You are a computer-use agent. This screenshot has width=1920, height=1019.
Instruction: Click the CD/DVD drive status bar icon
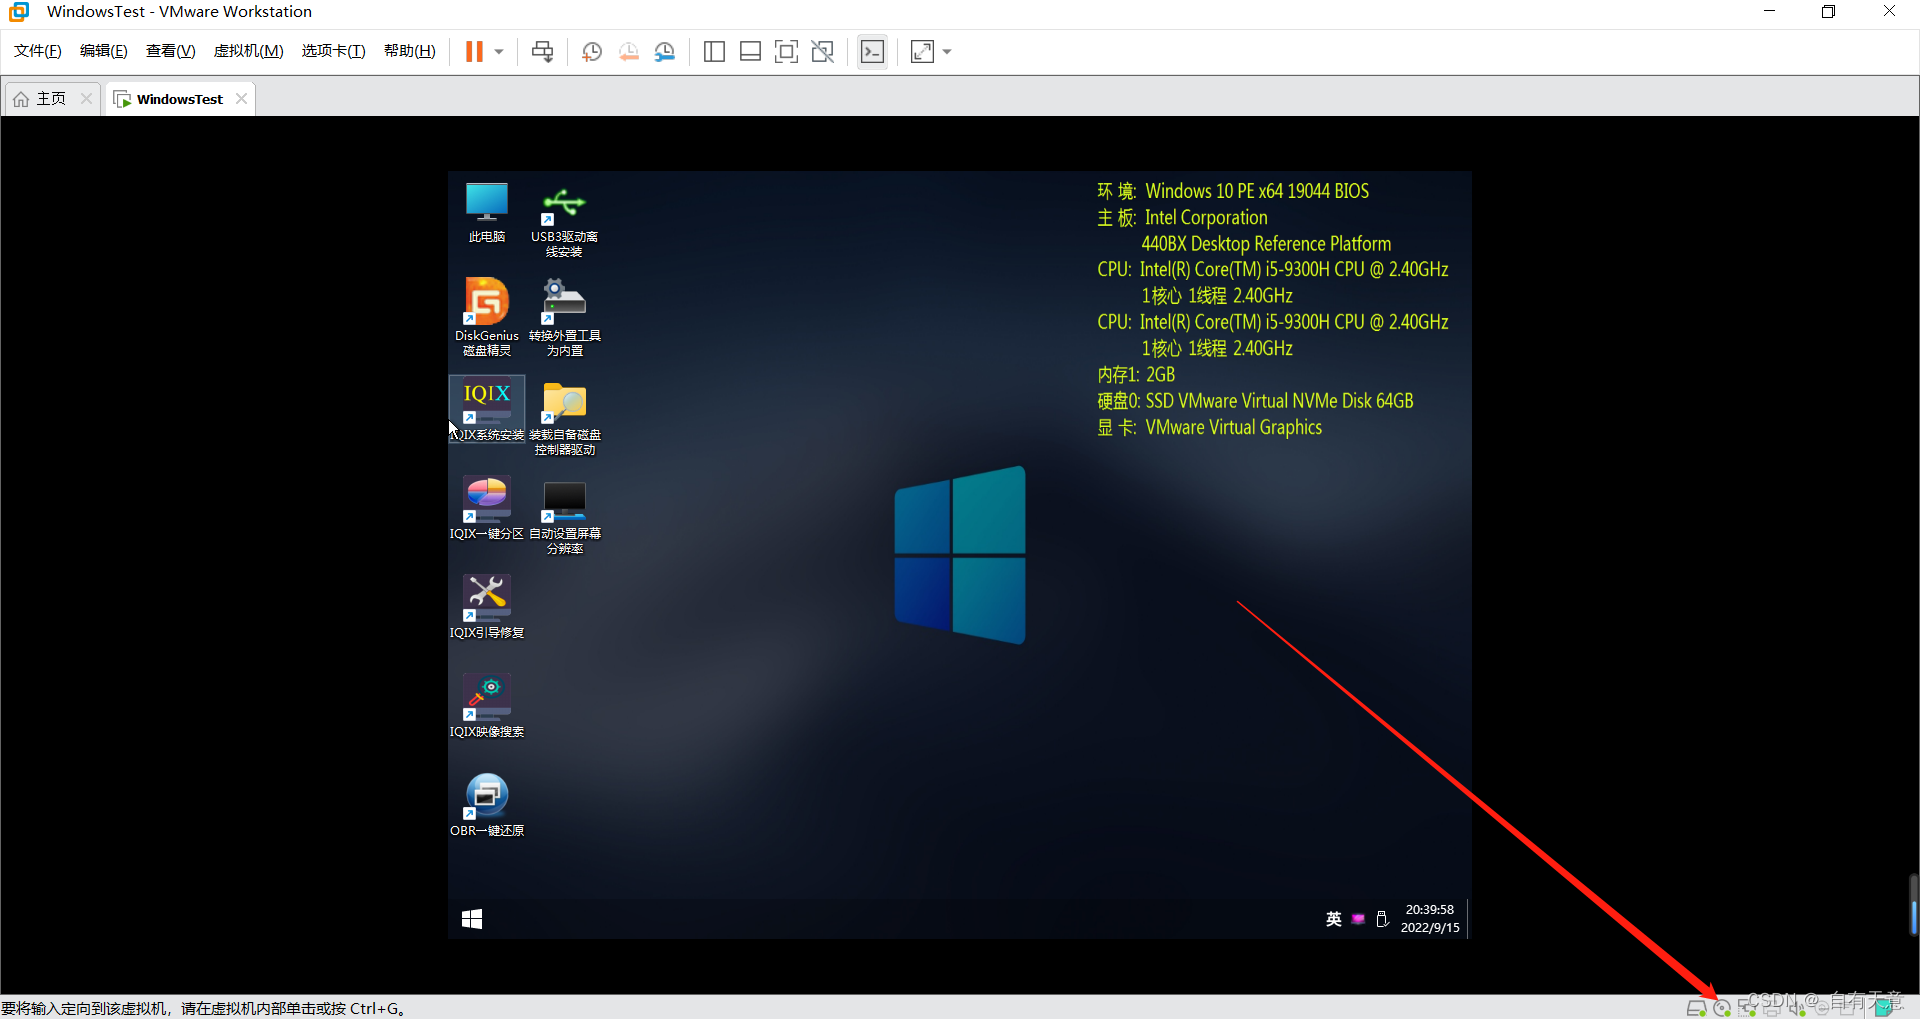pos(1722,1008)
